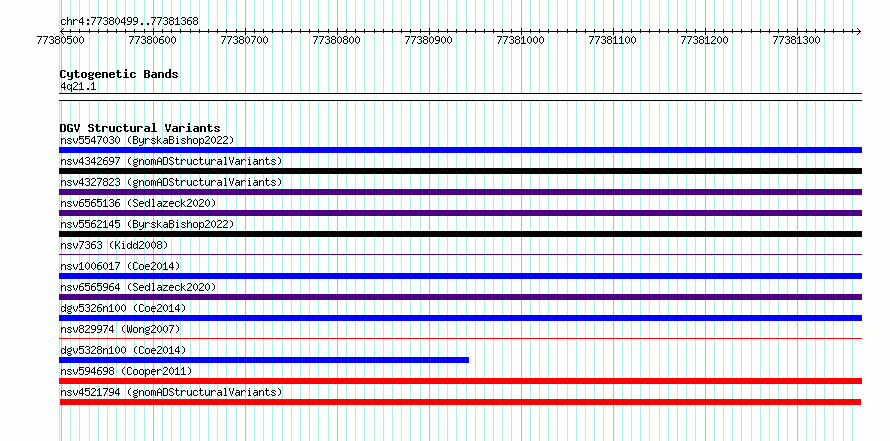This screenshot has width=890, height=441.
Task: Click the nsv6565136 (Sedlazeck2020) label
Action: point(138,203)
